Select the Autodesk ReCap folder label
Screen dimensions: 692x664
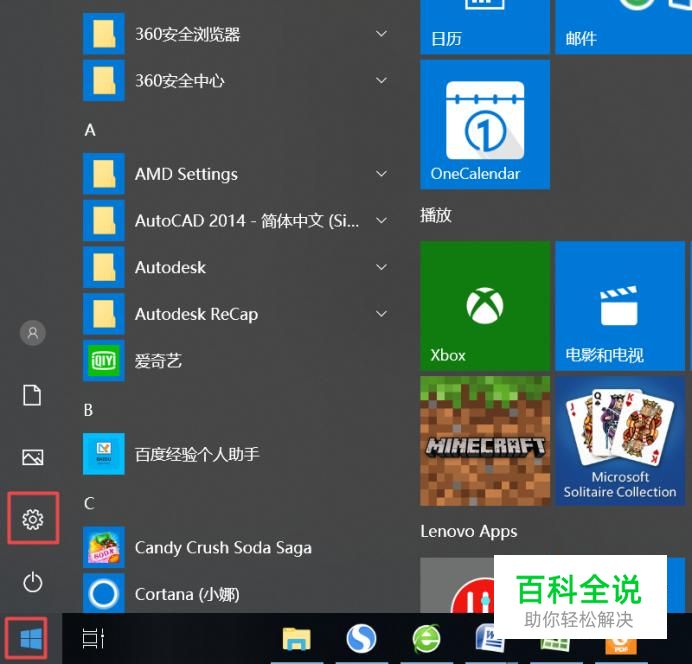tap(196, 314)
